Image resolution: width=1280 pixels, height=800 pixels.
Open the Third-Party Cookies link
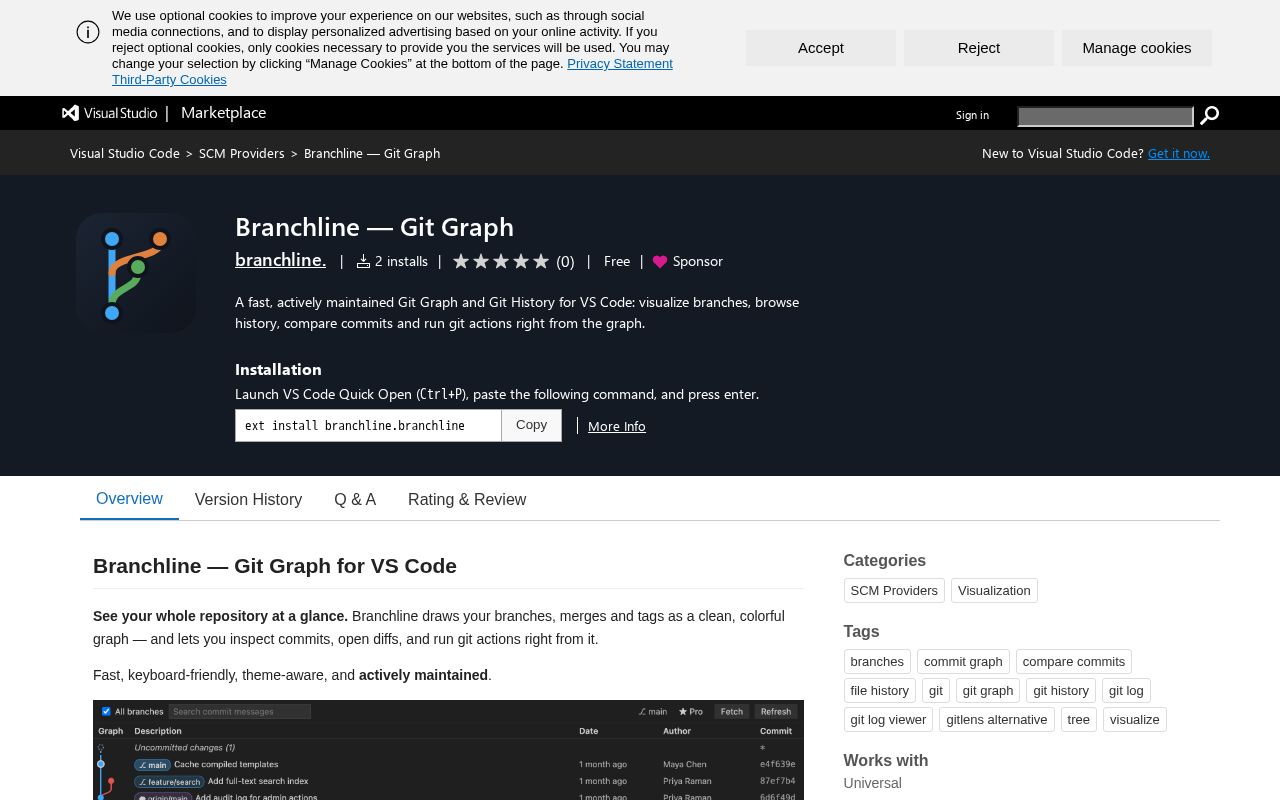click(169, 80)
